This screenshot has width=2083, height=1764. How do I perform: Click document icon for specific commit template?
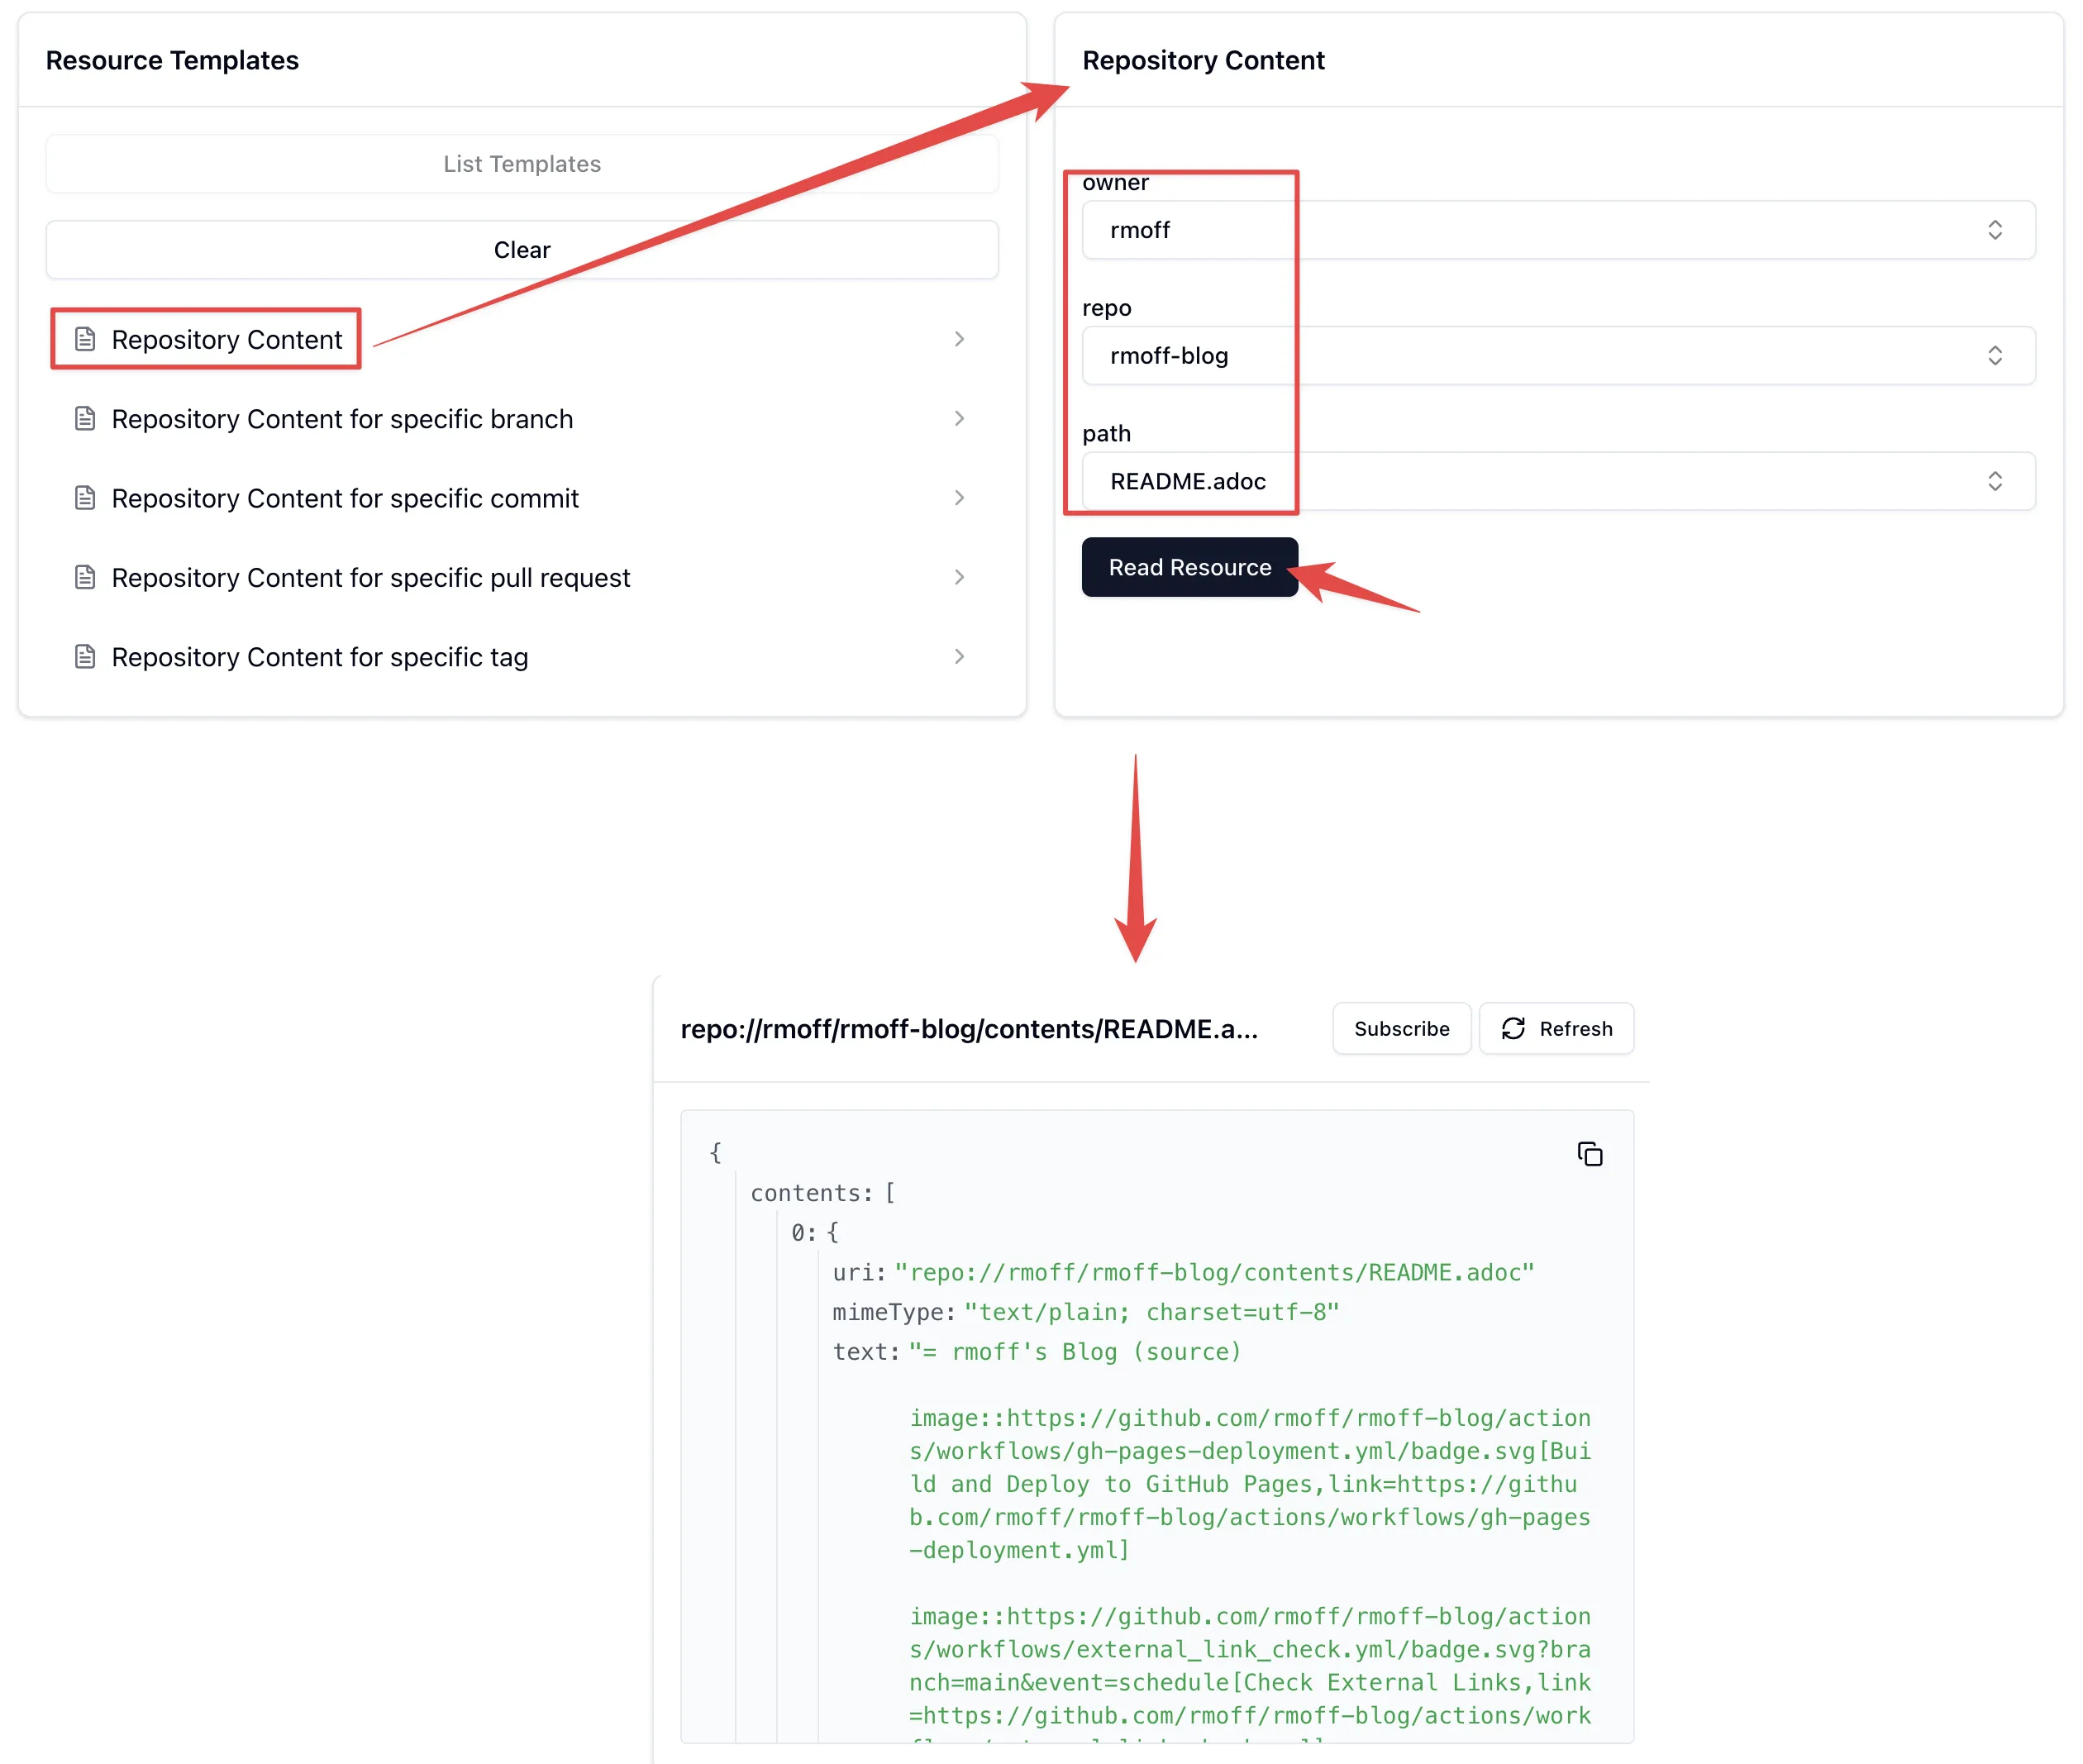(85, 497)
